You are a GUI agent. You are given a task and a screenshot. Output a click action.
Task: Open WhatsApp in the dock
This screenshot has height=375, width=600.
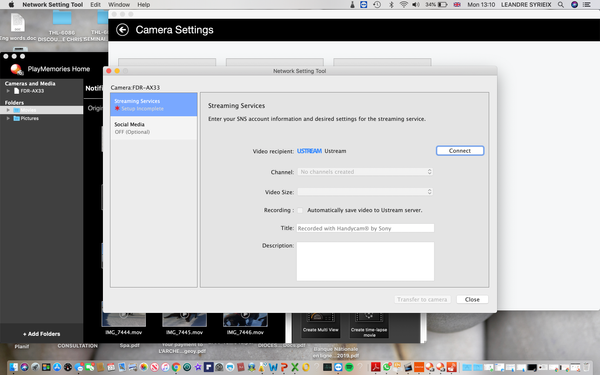tap(386, 367)
